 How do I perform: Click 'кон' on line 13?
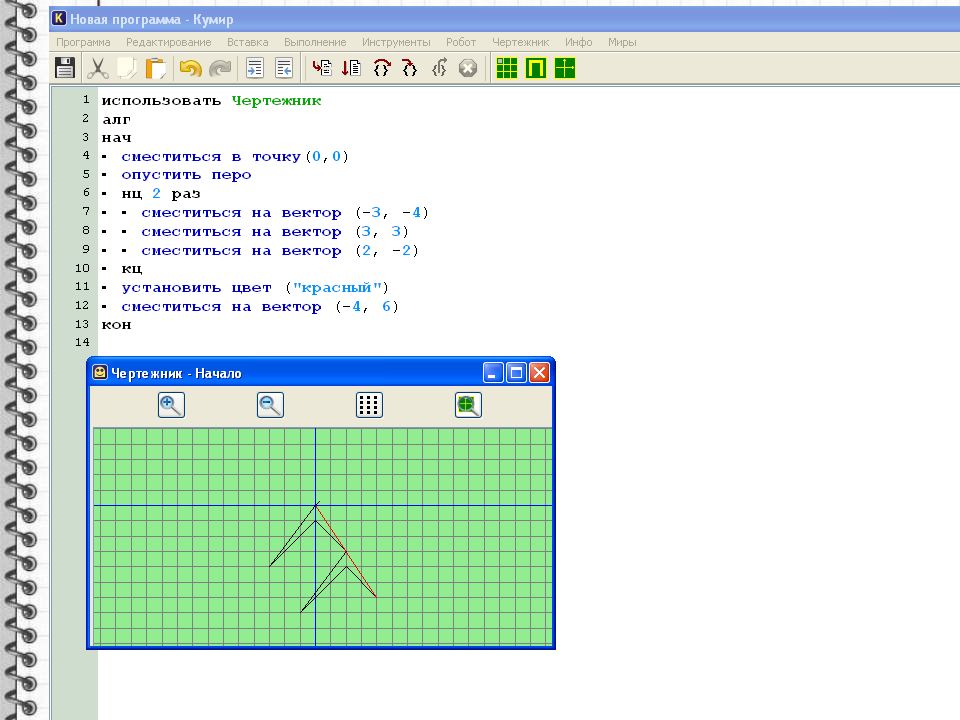coord(116,325)
